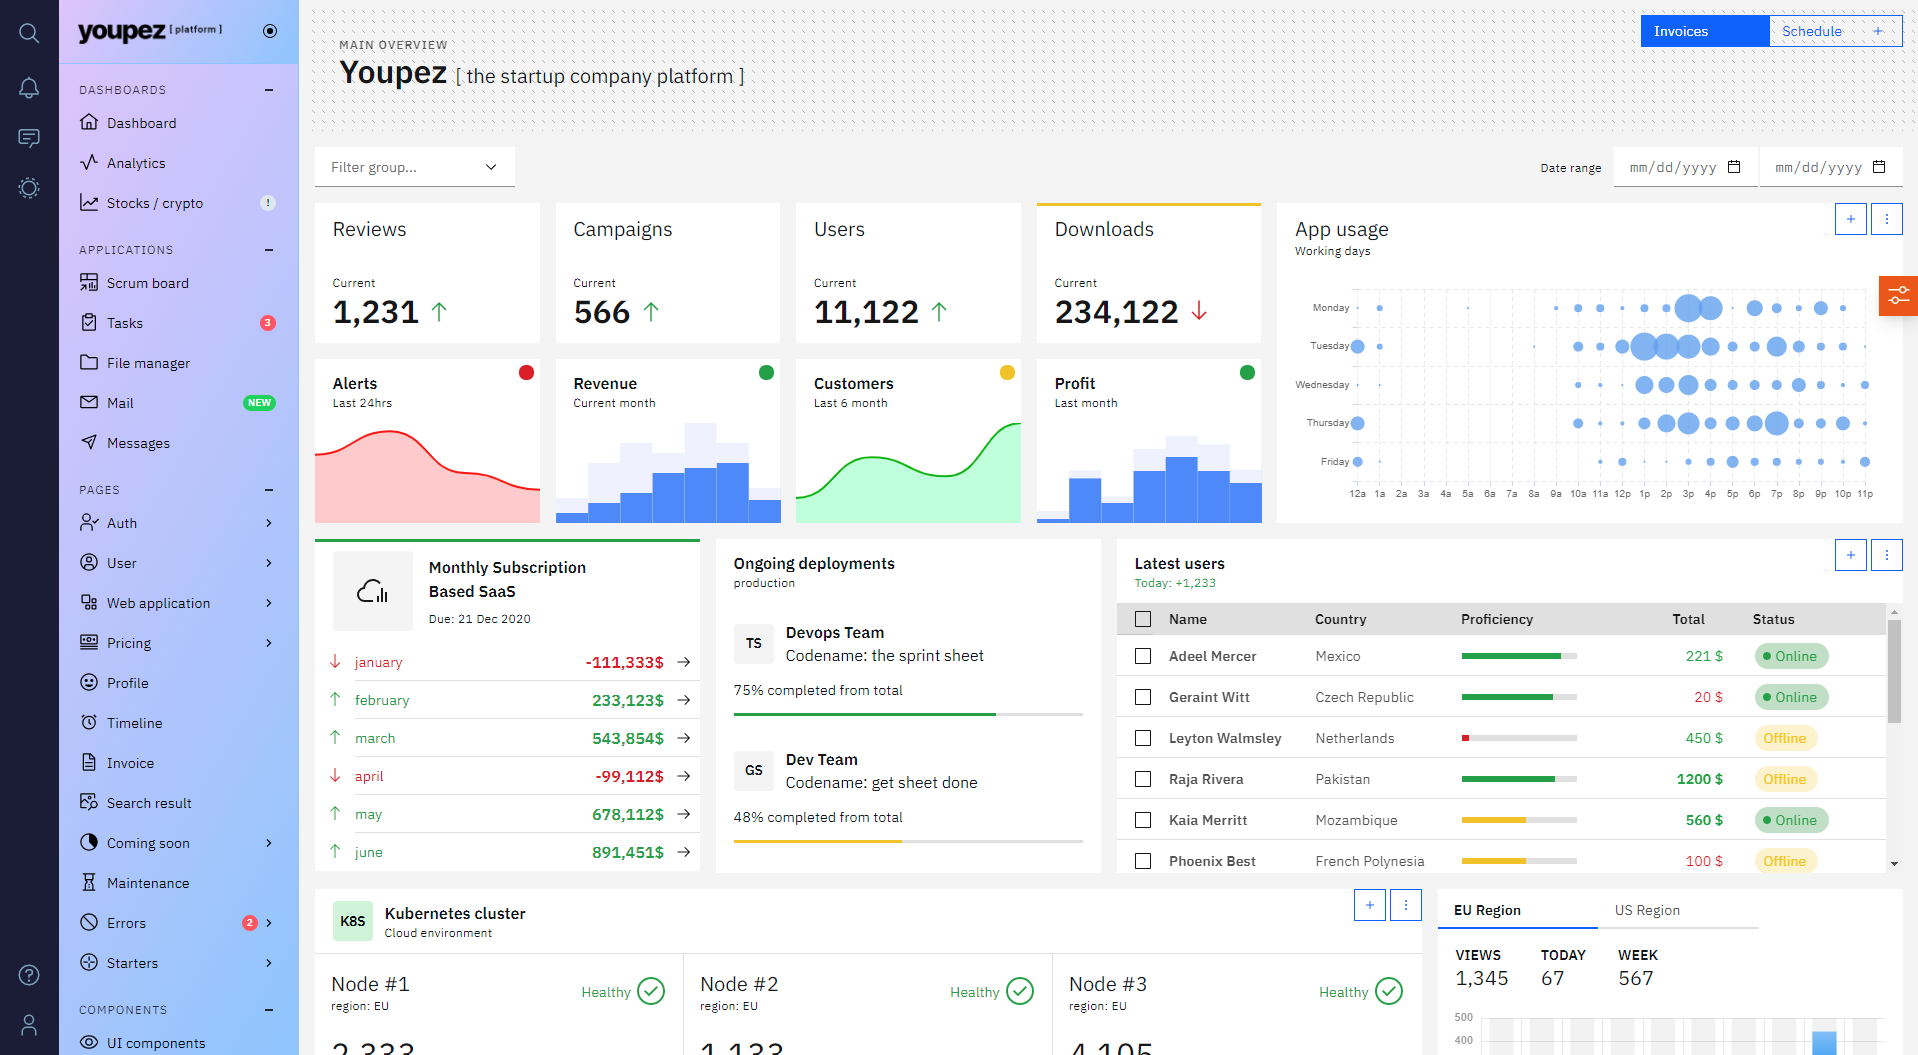Open the Scrum board application
This screenshot has height=1055, width=1918.
[148, 283]
